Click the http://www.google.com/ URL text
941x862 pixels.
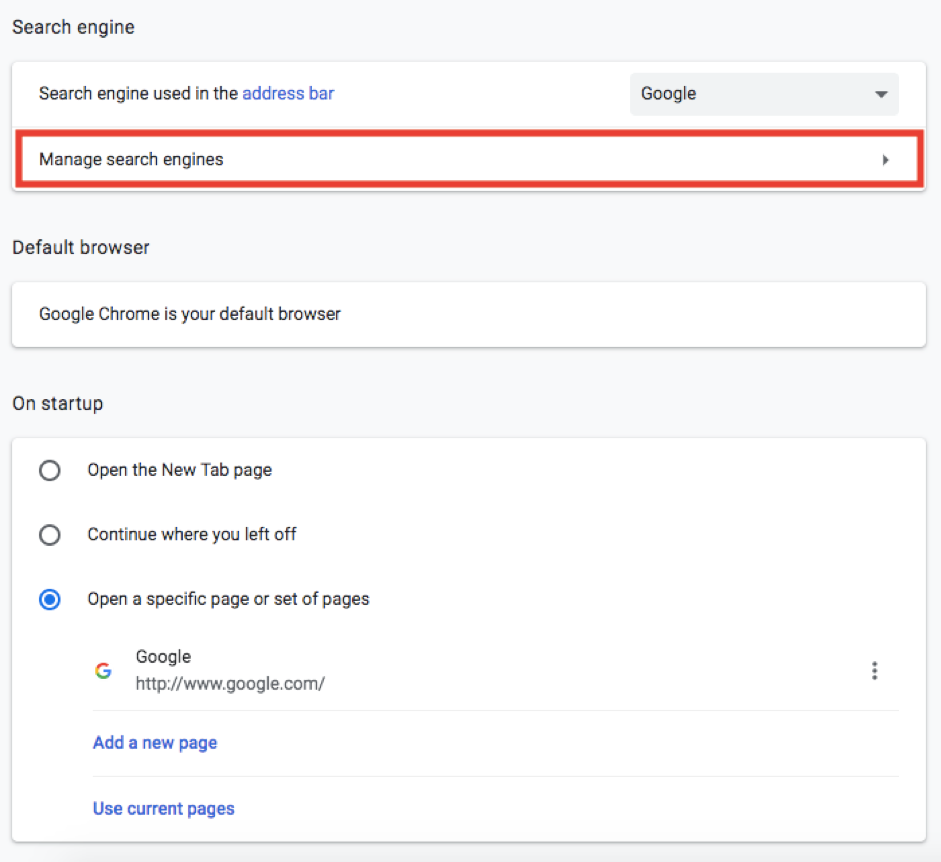[230, 684]
